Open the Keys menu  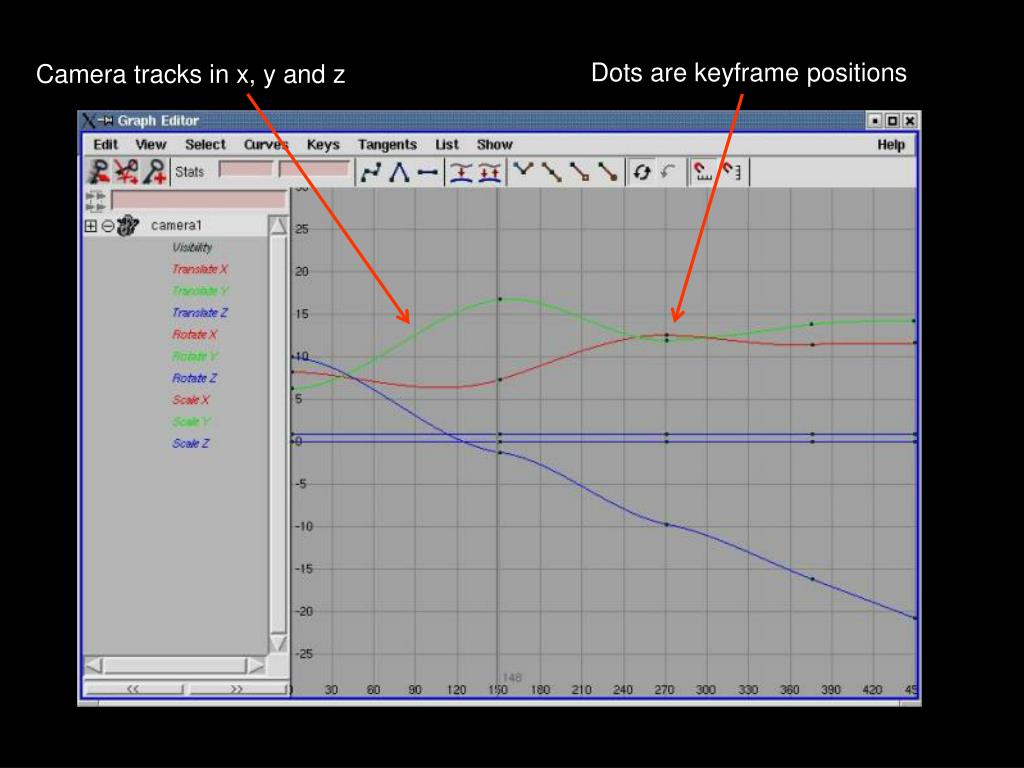323,144
